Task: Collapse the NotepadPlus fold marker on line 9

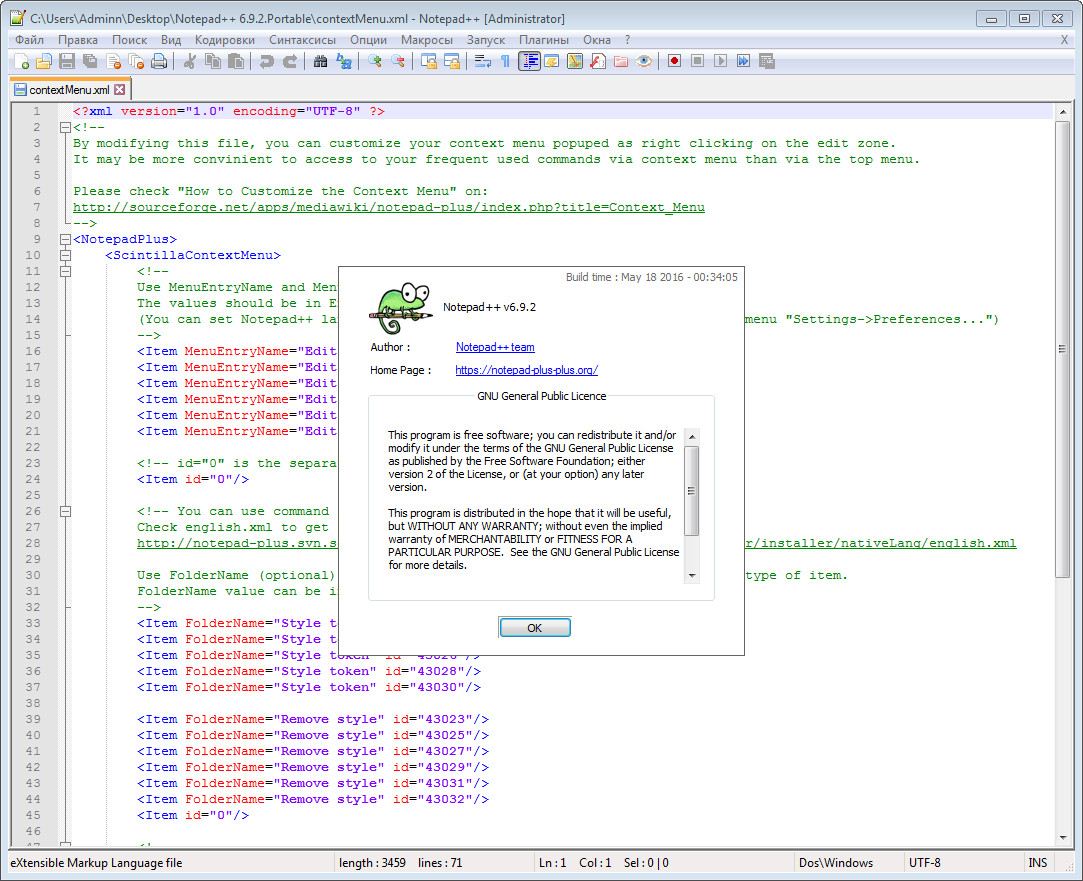Action: click(65, 239)
